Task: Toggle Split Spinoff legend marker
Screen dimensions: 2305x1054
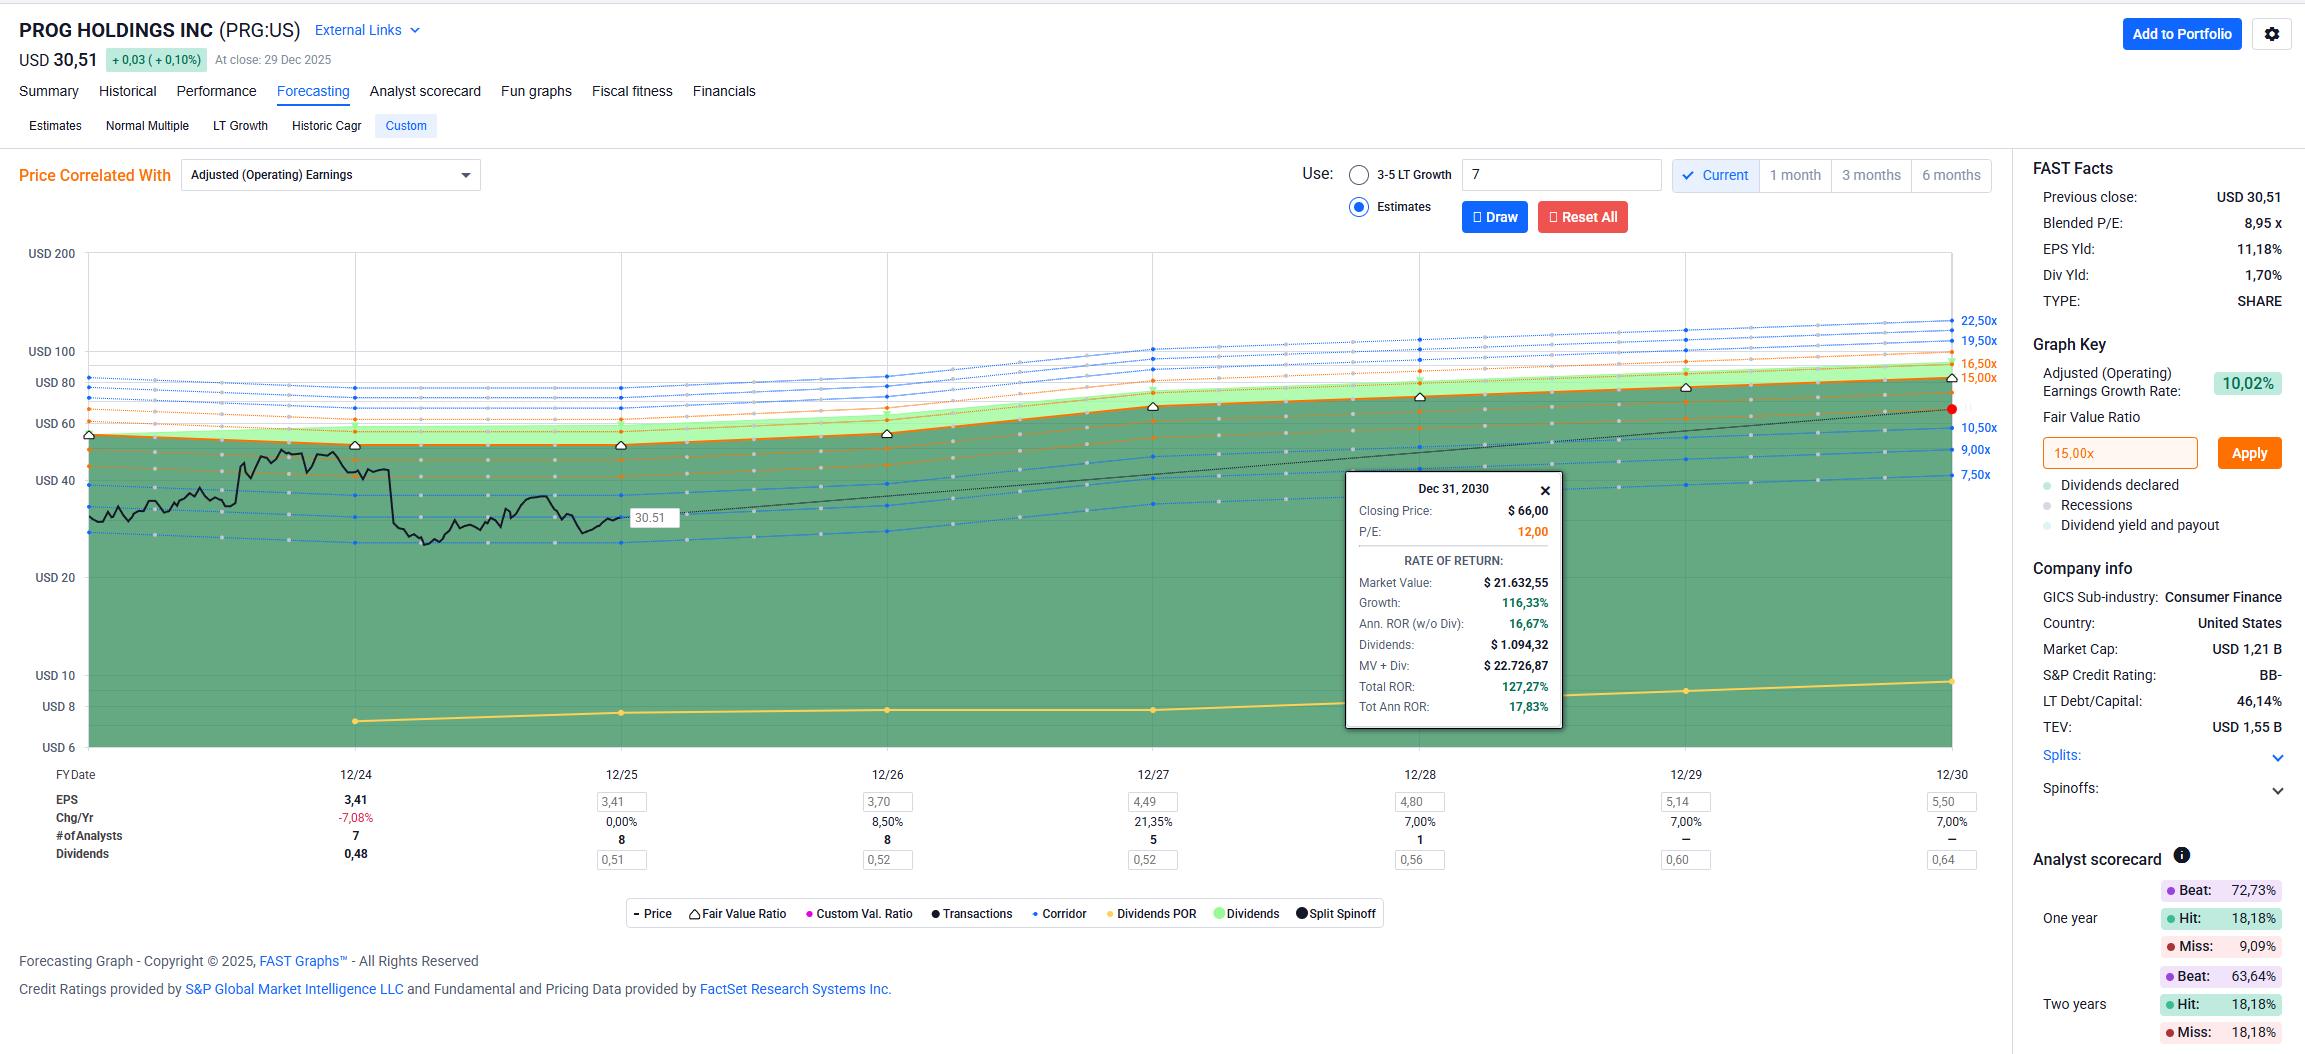Action: click(x=1301, y=914)
